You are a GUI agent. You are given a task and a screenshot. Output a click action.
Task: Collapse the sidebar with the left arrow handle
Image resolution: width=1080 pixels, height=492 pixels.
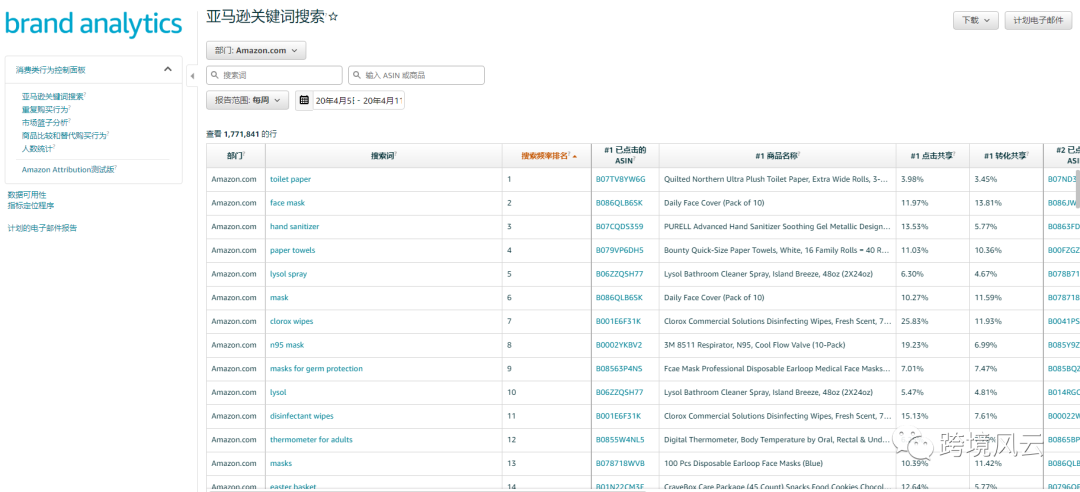(x=192, y=75)
